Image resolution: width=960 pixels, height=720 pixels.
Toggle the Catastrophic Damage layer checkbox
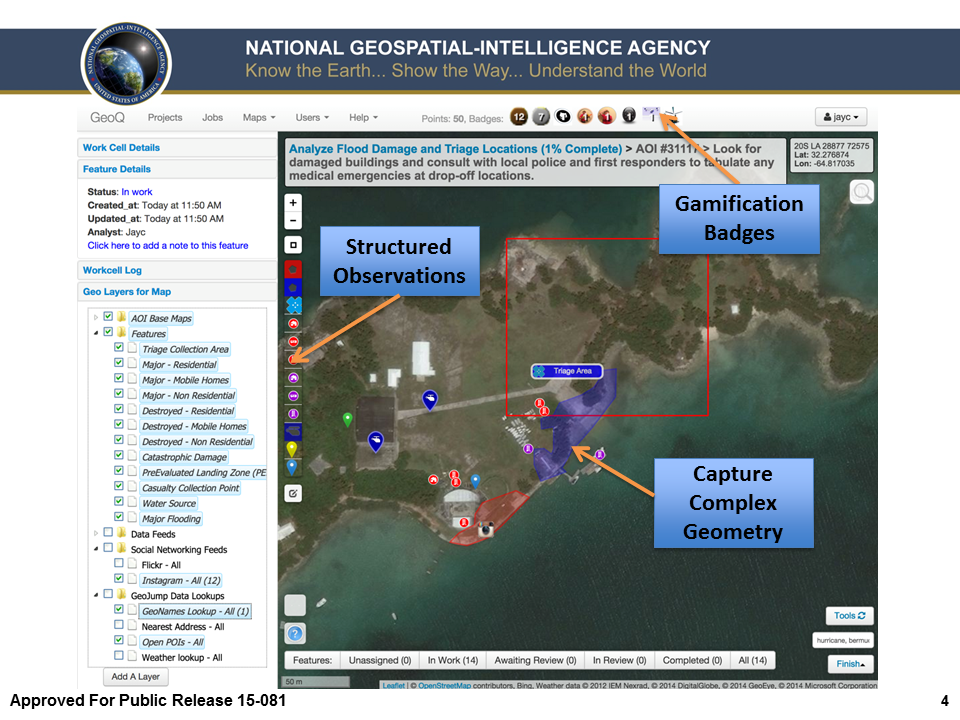(119, 455)
